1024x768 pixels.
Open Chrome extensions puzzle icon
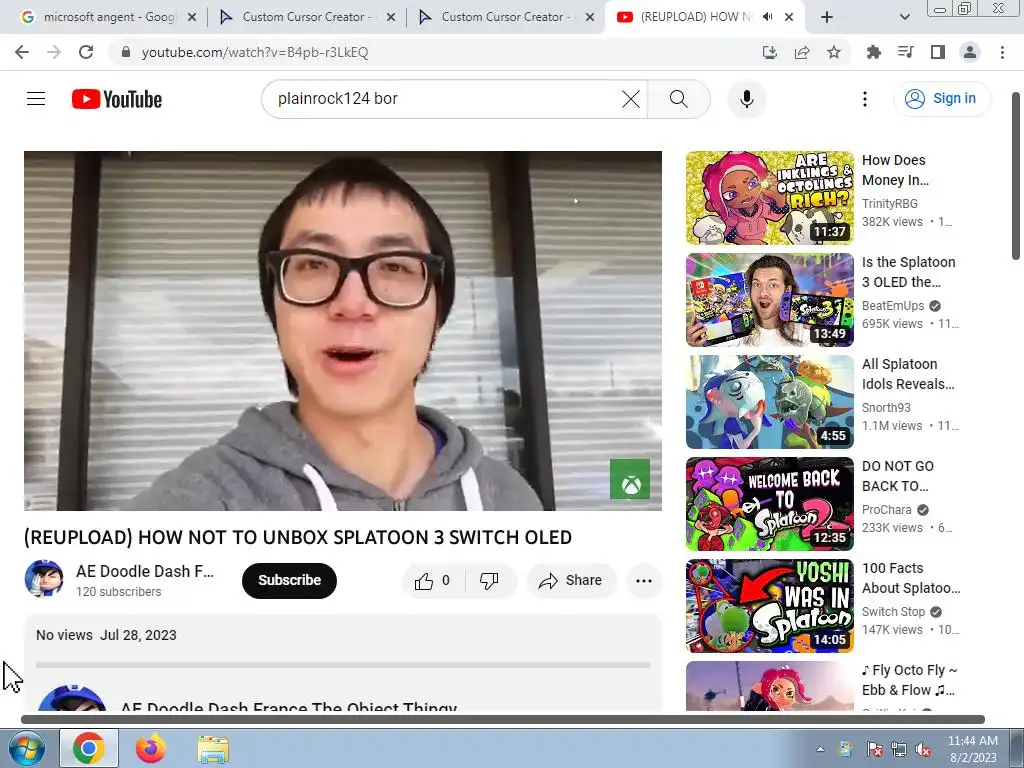tap(874, 52)
